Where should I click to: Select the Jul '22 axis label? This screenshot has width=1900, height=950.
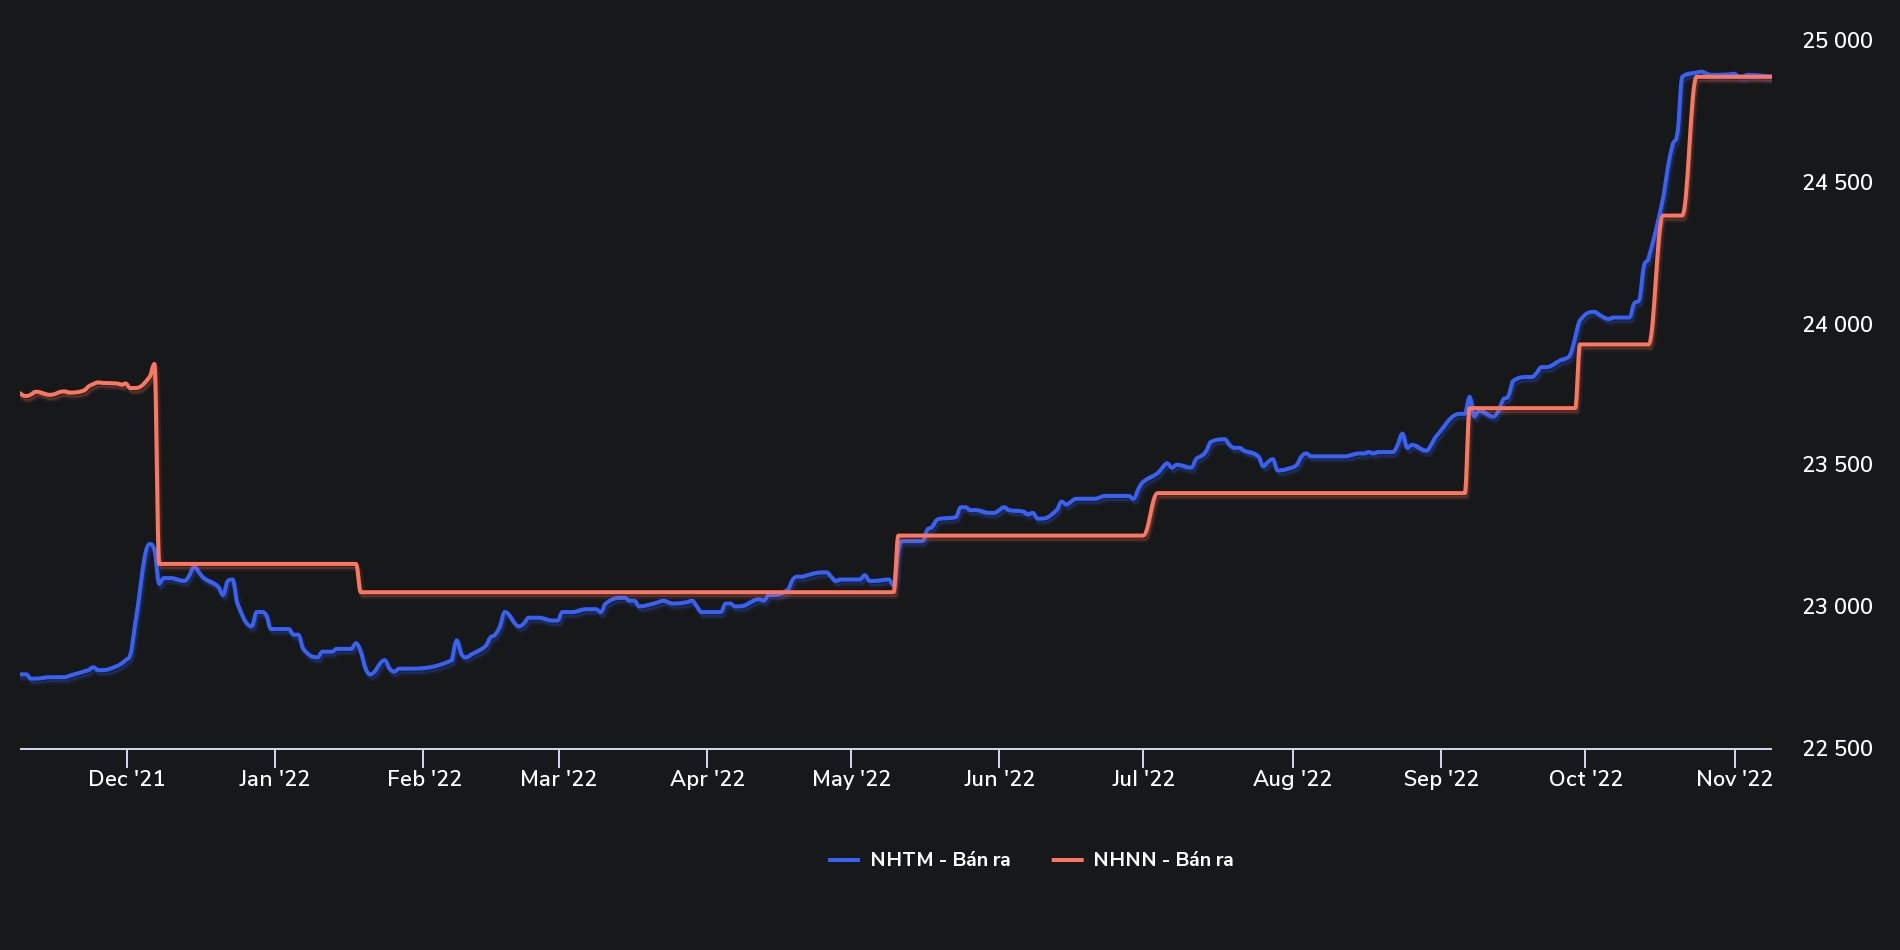1143,779
